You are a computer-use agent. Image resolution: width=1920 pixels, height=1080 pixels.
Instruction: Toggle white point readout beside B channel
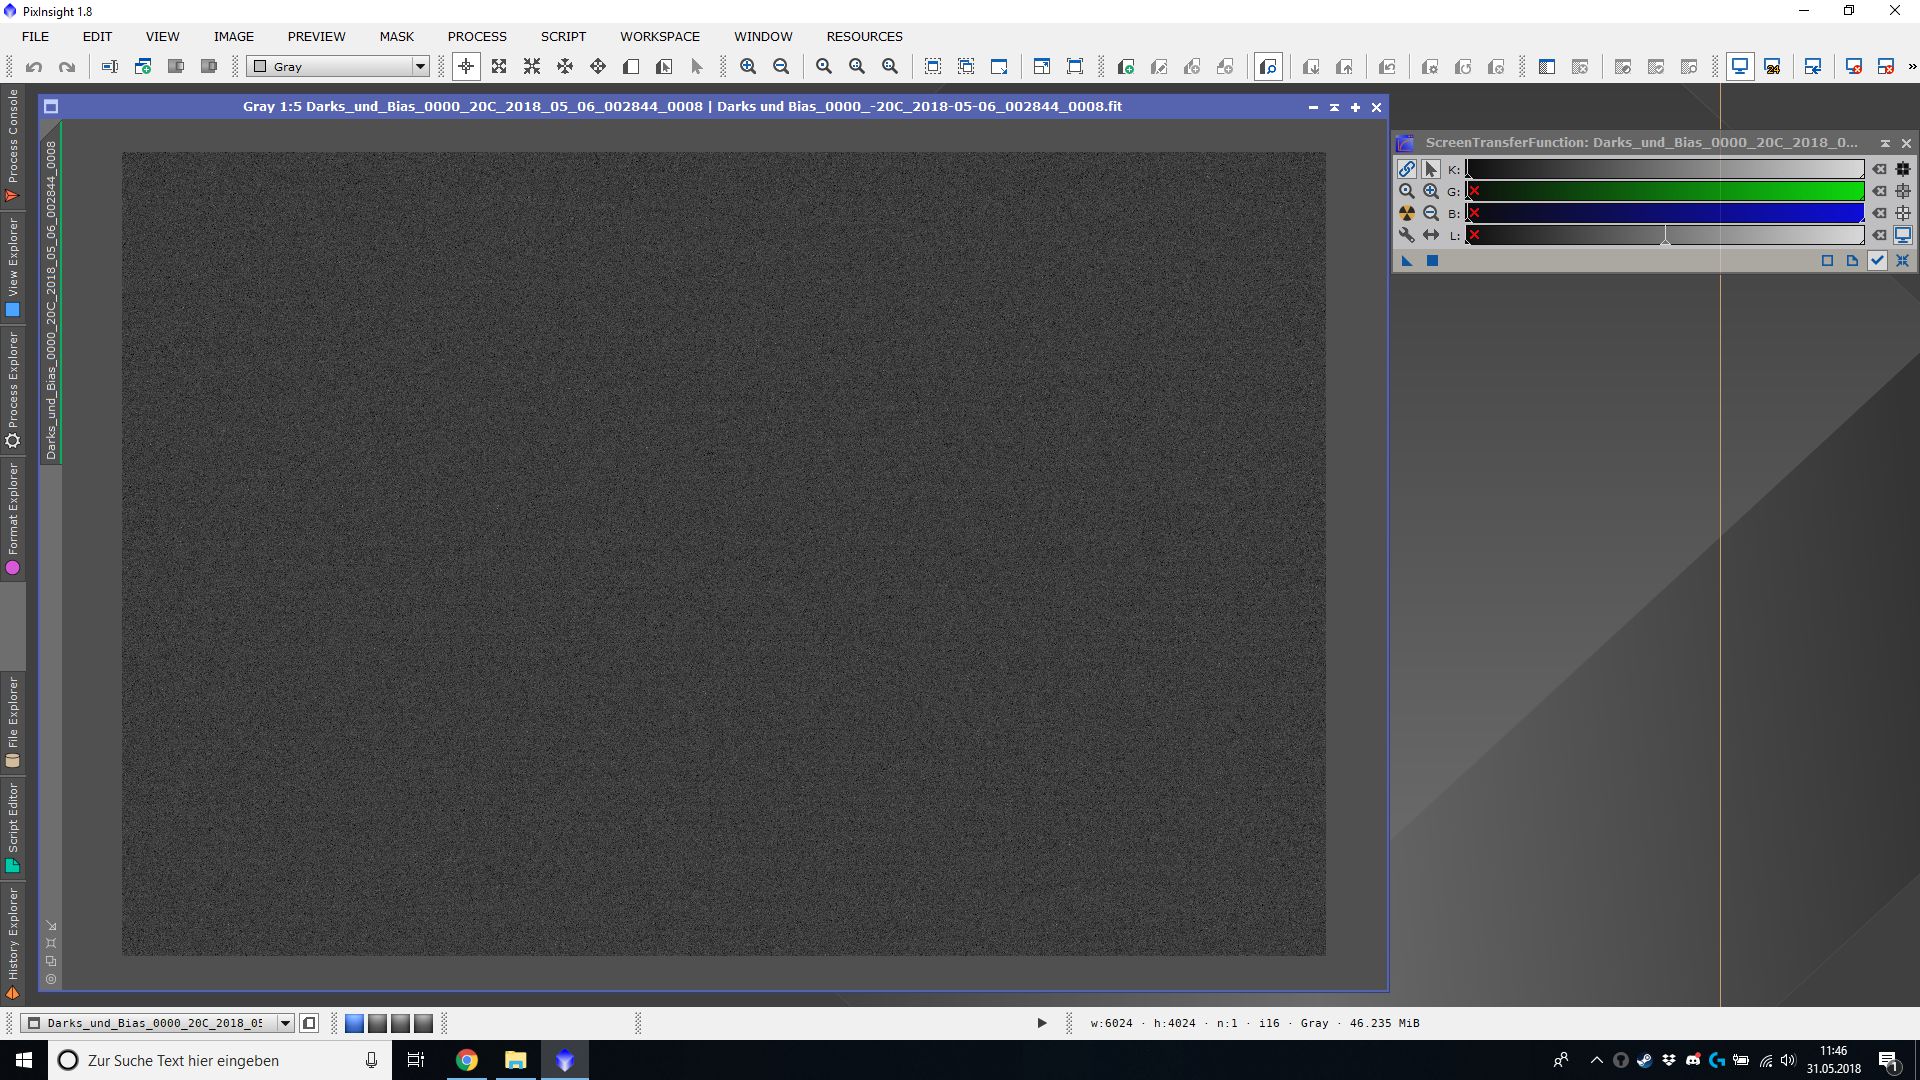tap(1903, 213)
